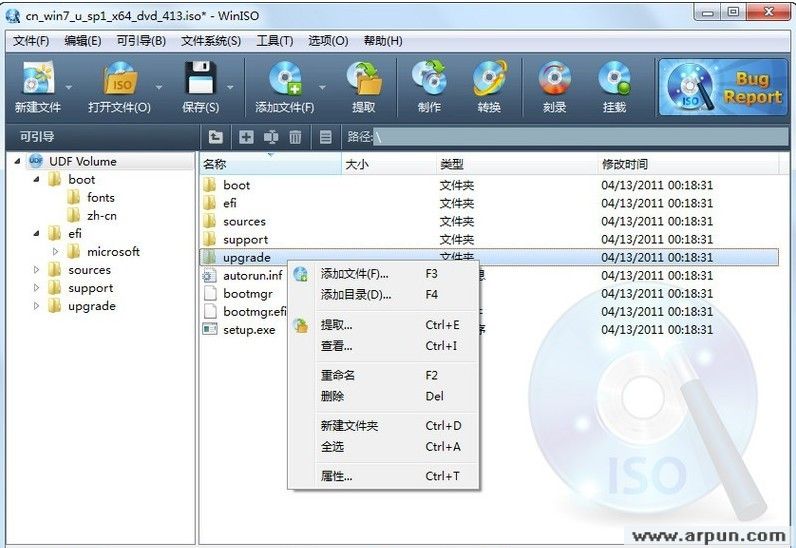Click the 制作 (Make) disc icon
The height and width of the screenshot is (548, 796).
(x=430, y=80)
